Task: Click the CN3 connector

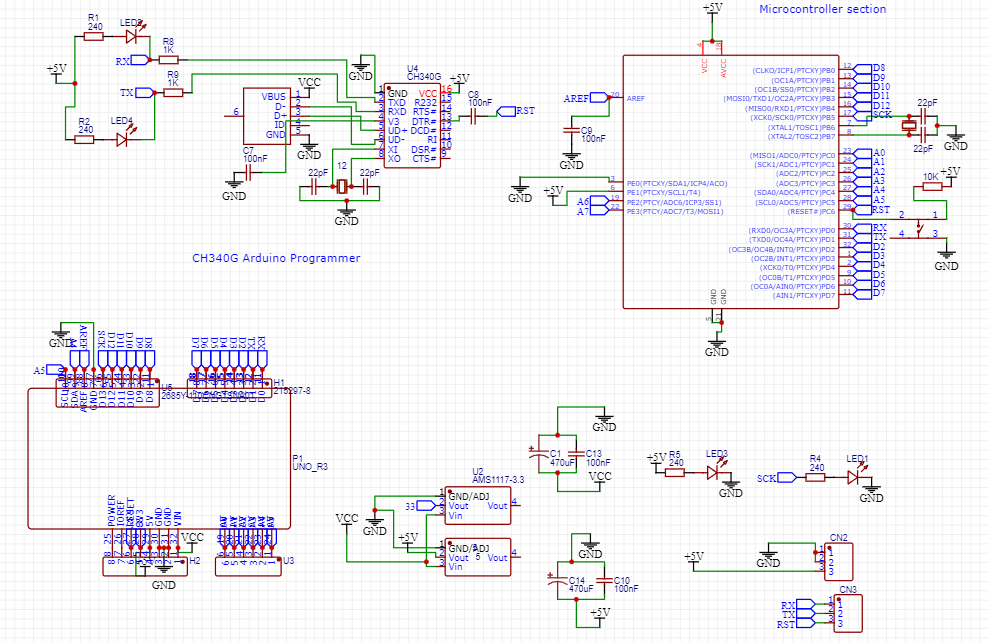Action: click(848, 613)
